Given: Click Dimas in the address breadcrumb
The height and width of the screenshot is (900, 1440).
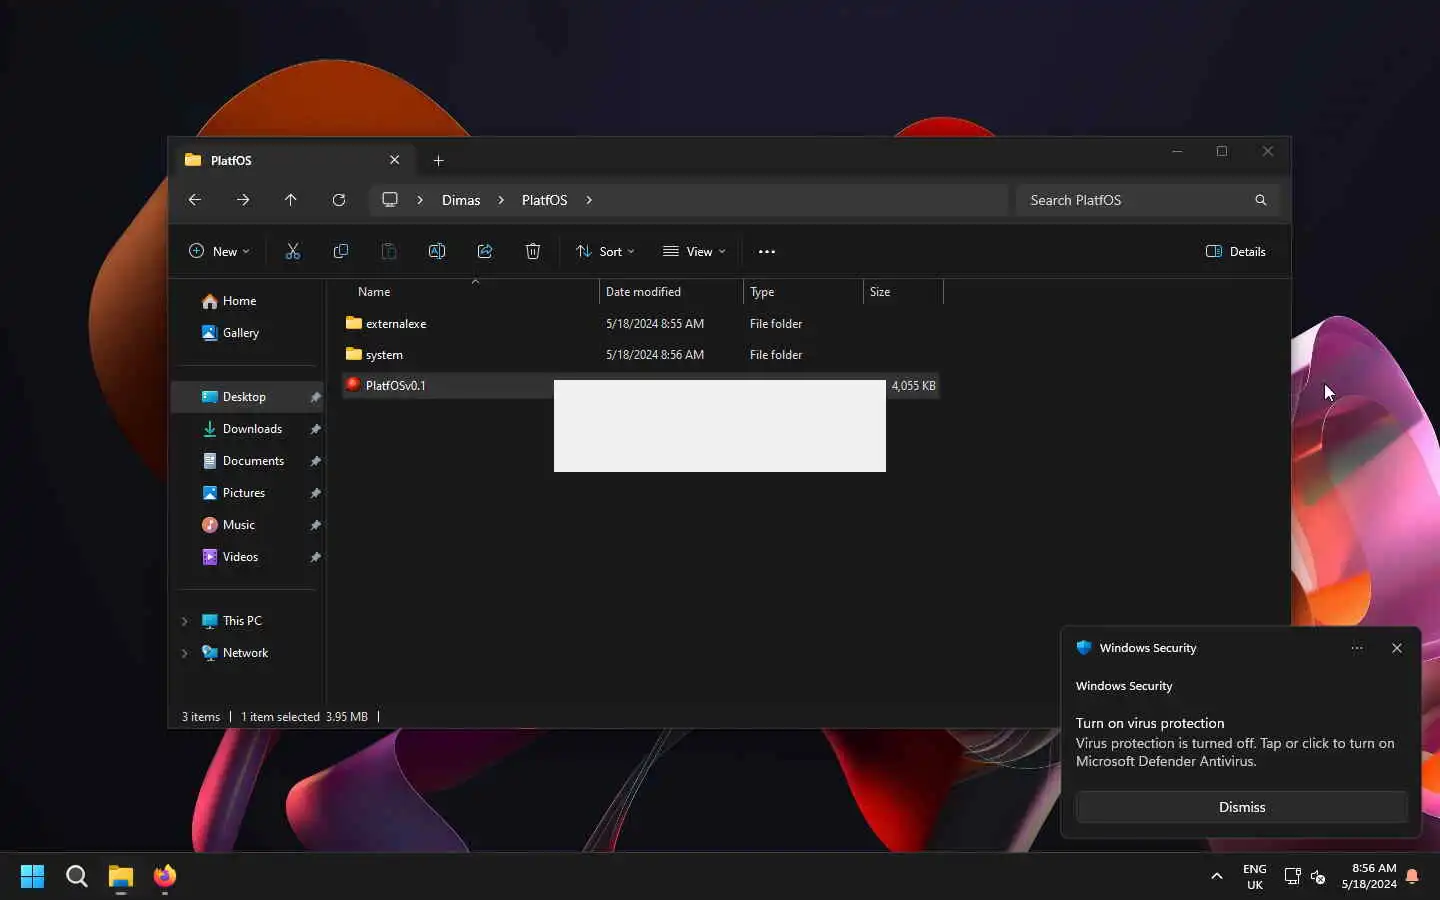Looking at the screenshot, I should tap(461, 200).
